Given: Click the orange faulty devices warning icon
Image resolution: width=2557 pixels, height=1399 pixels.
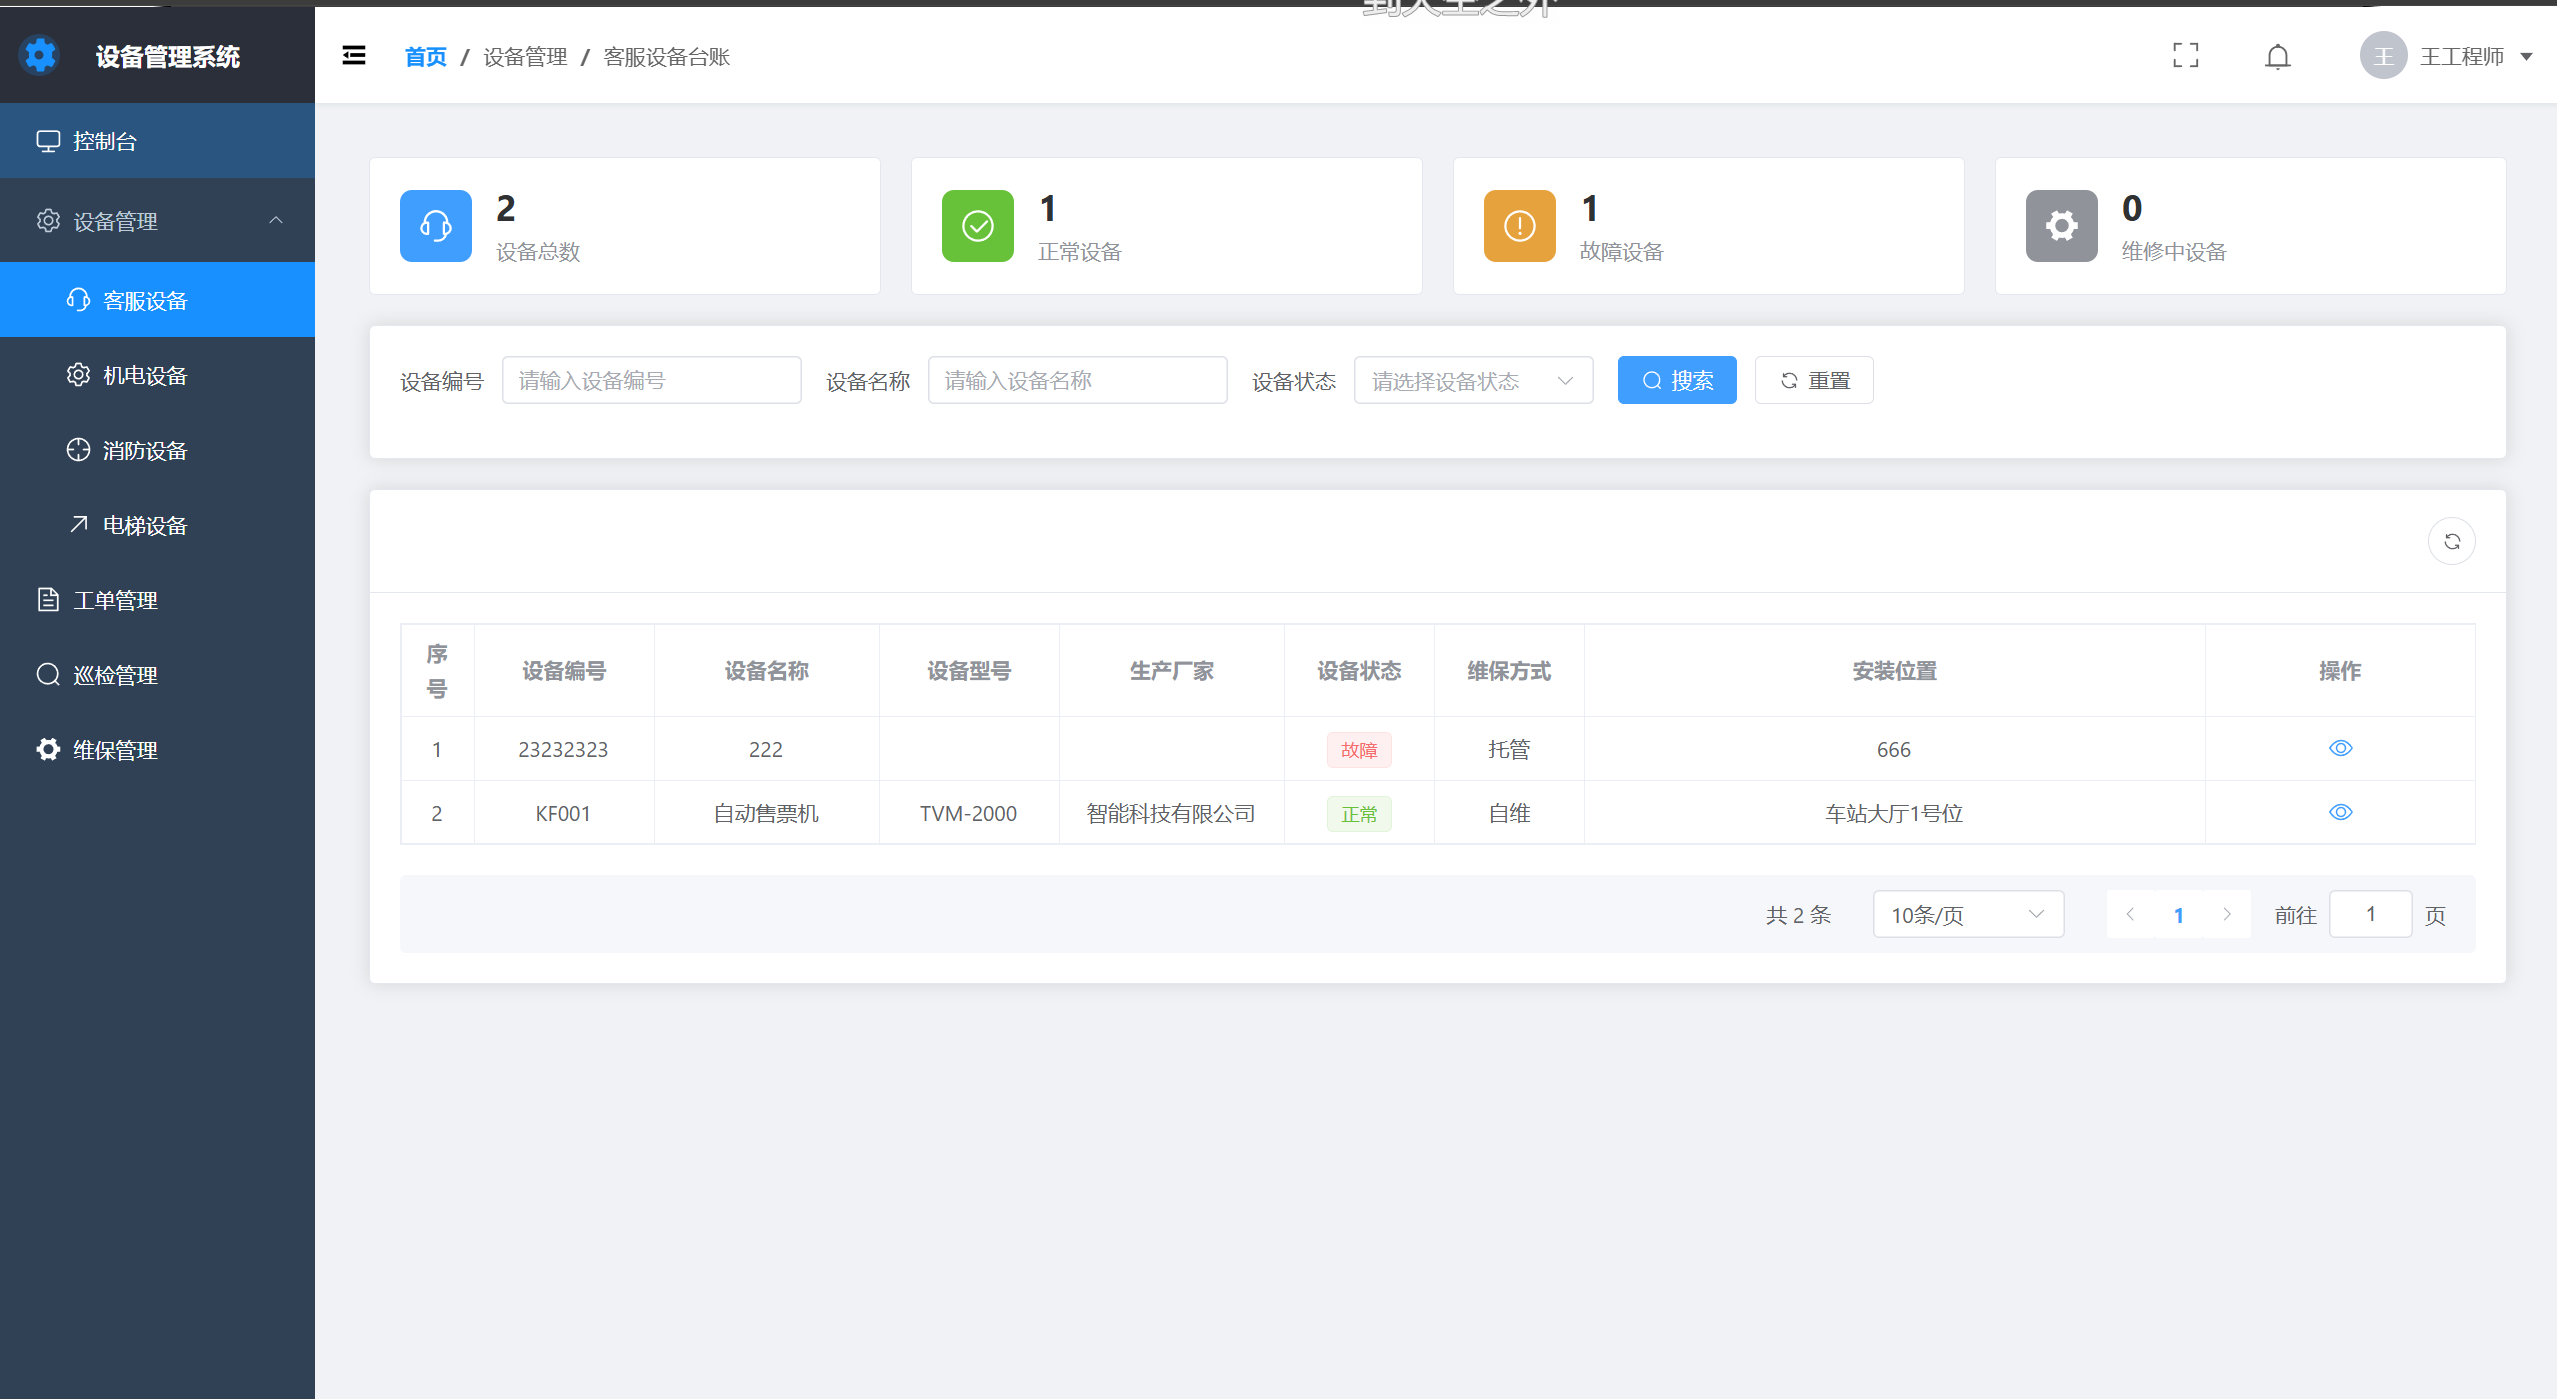Looking at the screenshot, I should point(1519,226).
